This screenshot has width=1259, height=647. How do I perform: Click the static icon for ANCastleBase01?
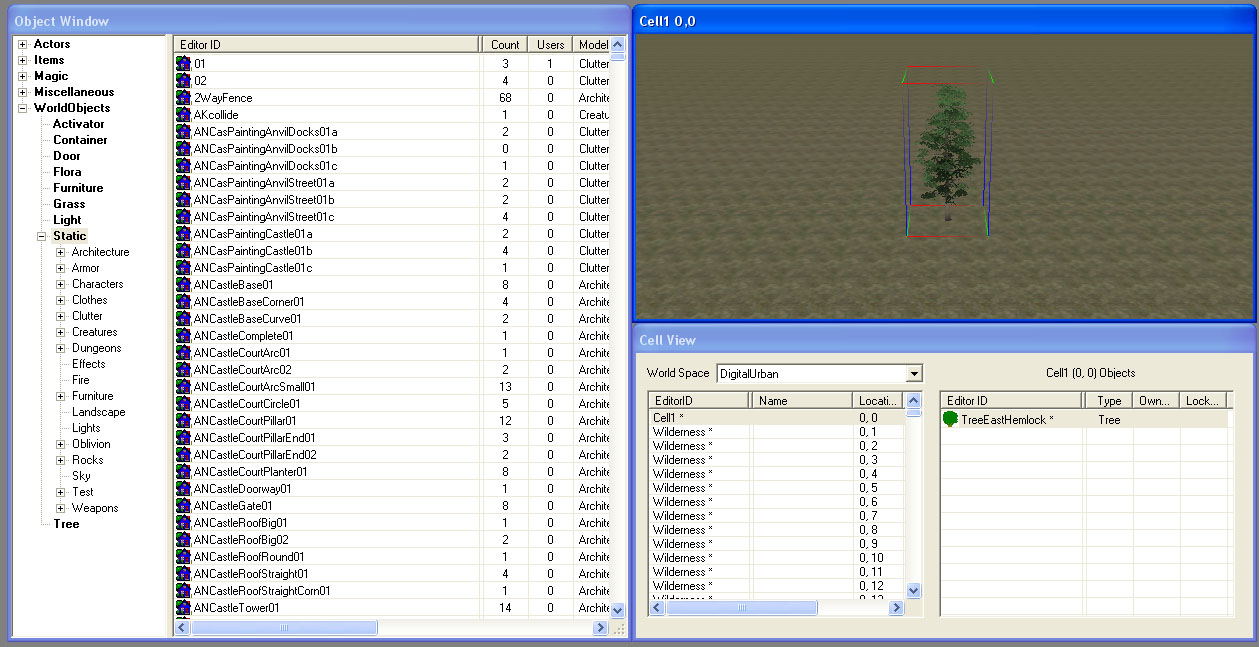coord(183,285)
